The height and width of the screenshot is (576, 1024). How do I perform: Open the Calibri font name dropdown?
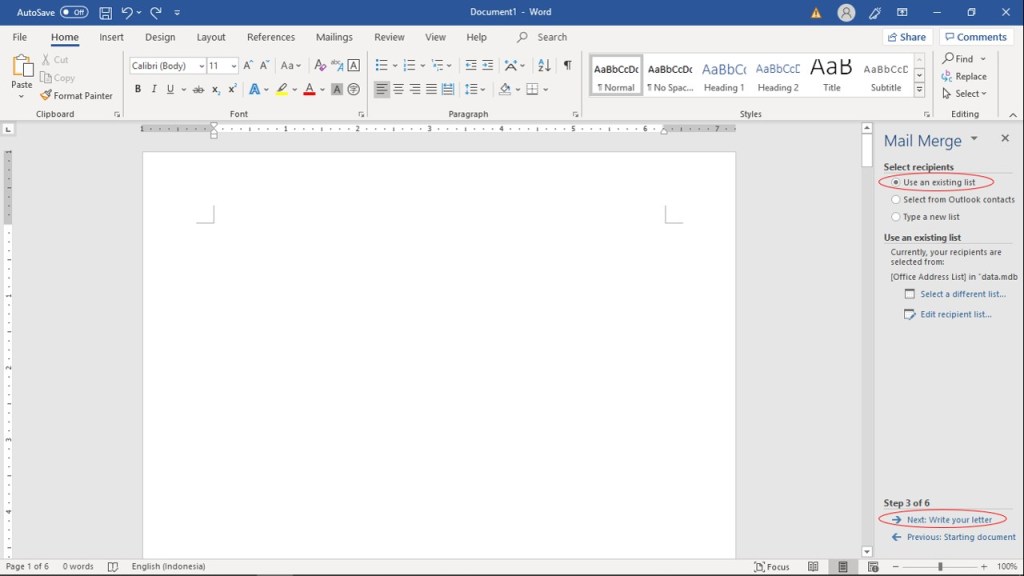click(201, 66)
